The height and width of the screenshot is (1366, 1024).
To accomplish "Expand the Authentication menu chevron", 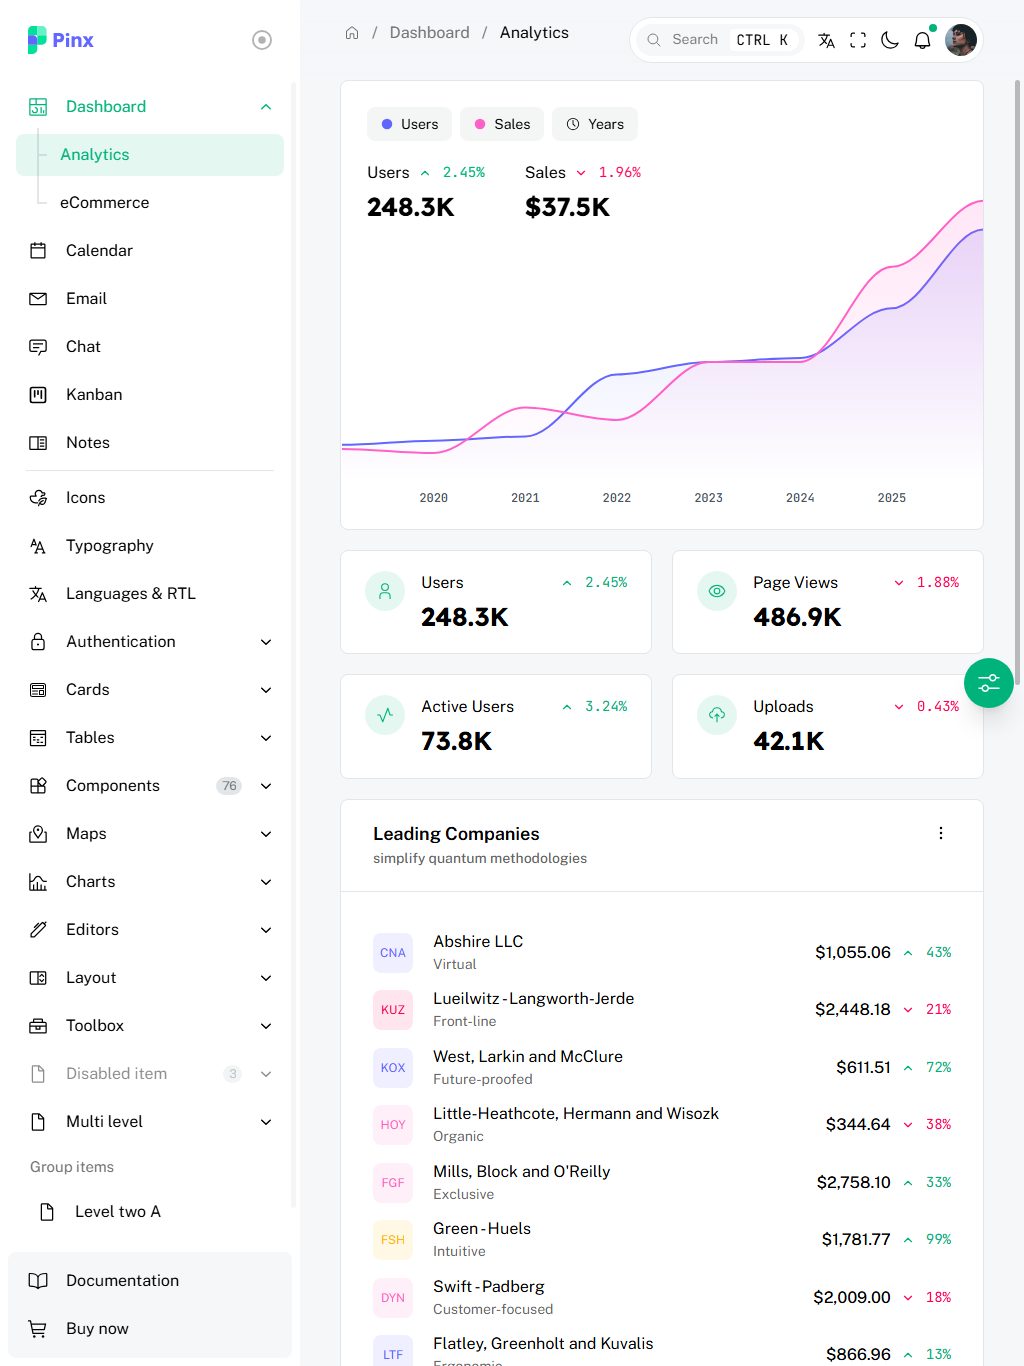I will click(266, 642).
